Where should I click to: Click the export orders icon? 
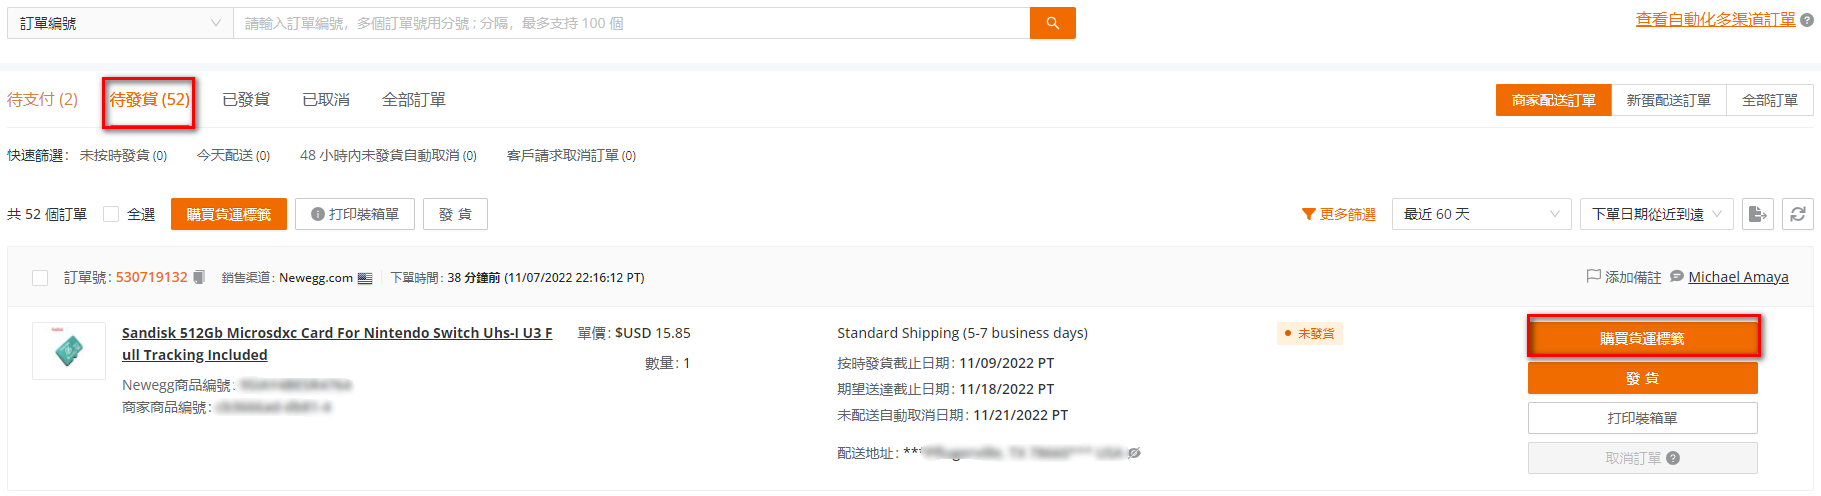1757,214
